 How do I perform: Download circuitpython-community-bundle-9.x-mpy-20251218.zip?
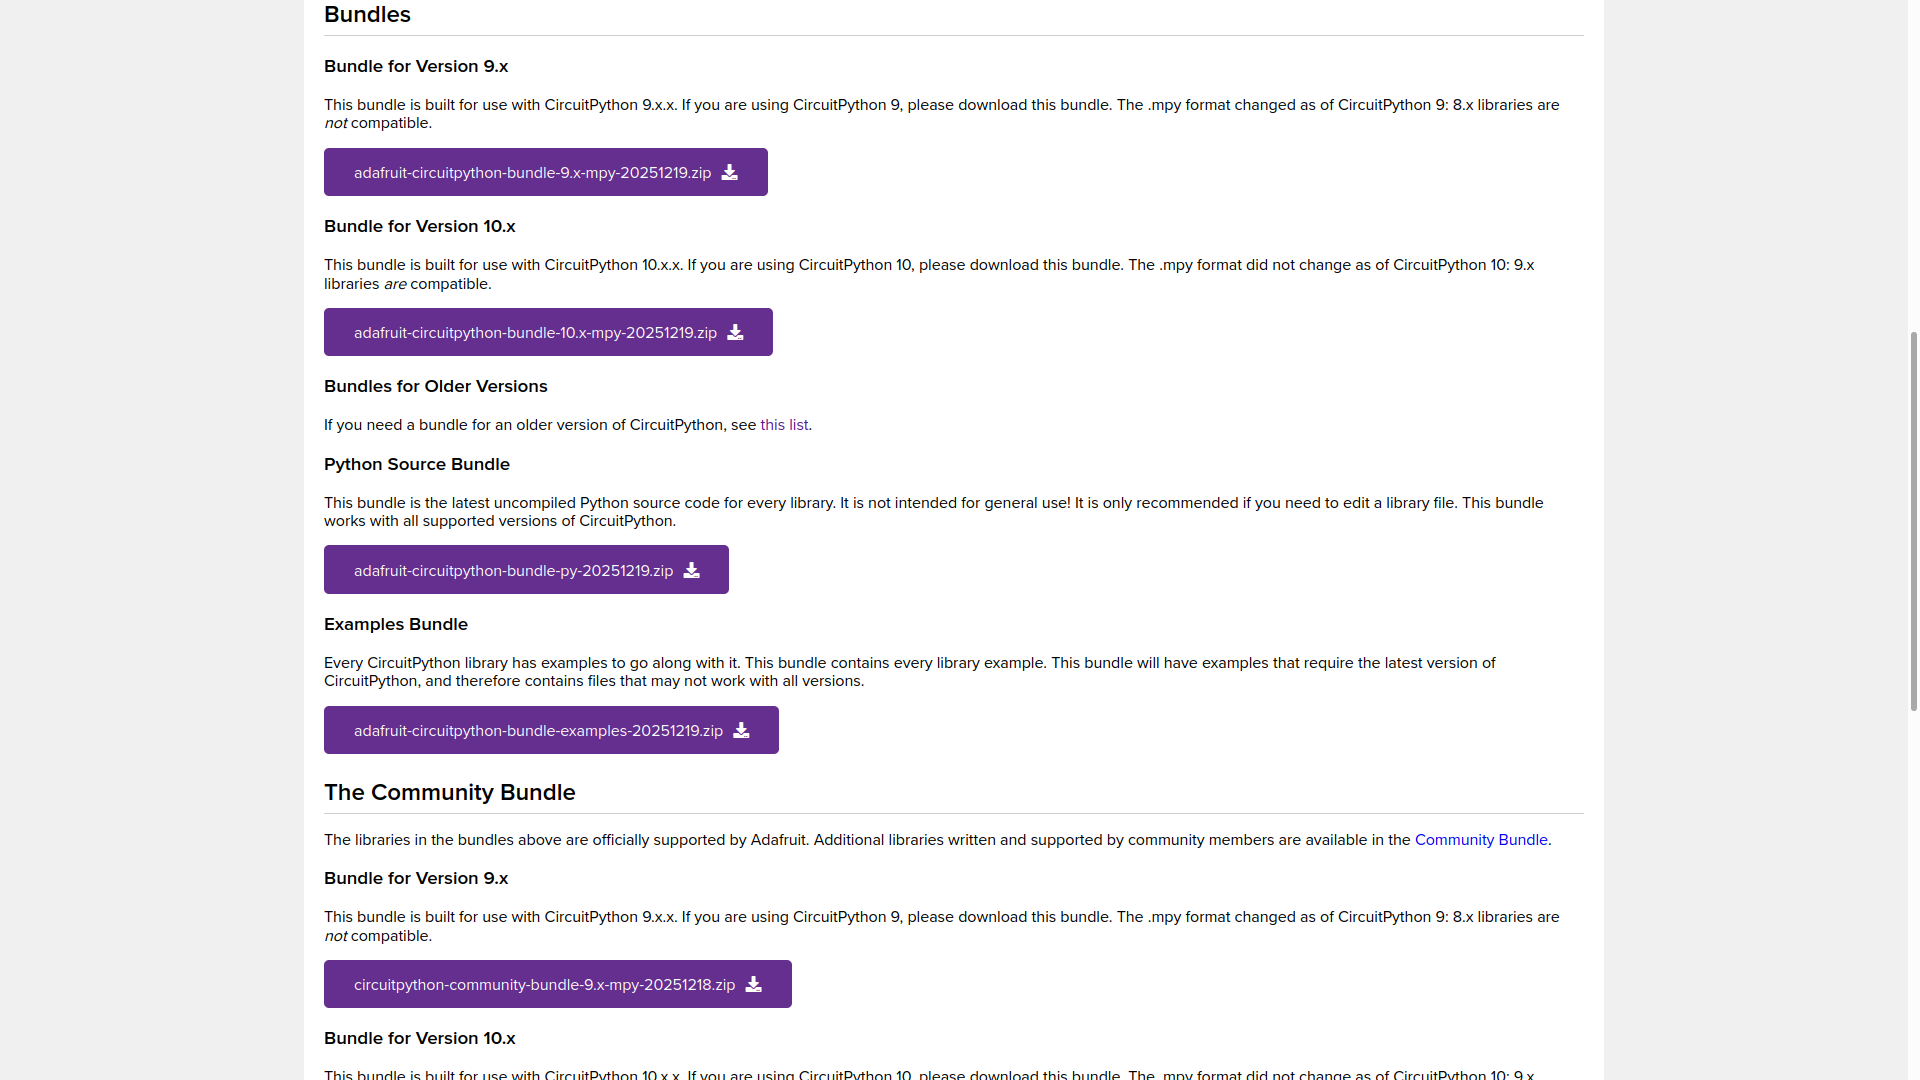[x=557, y=984]
